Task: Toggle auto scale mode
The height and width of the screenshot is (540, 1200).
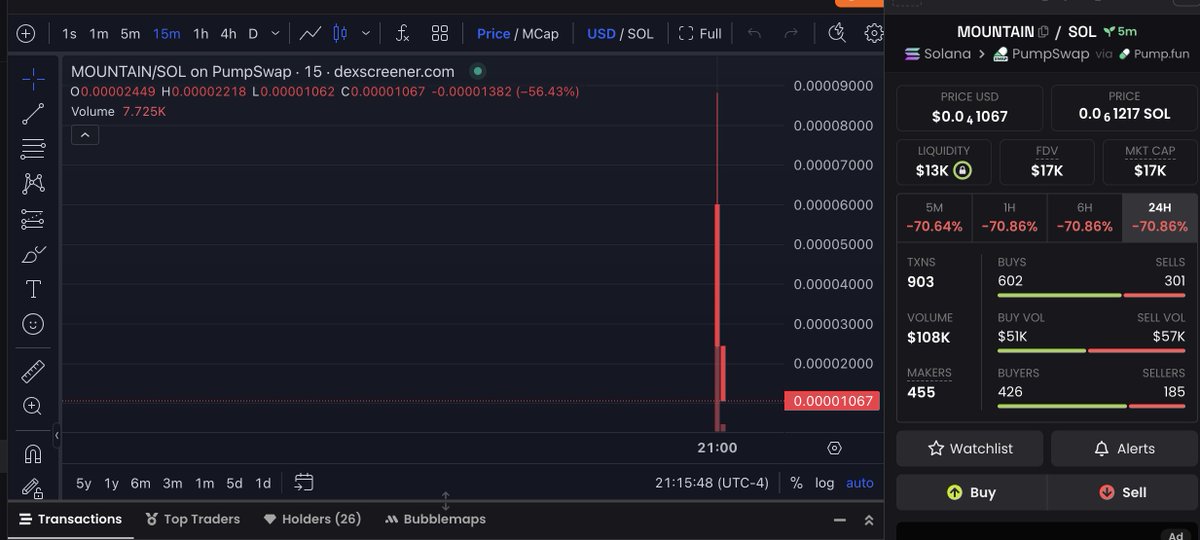Action: click(860, 483)
